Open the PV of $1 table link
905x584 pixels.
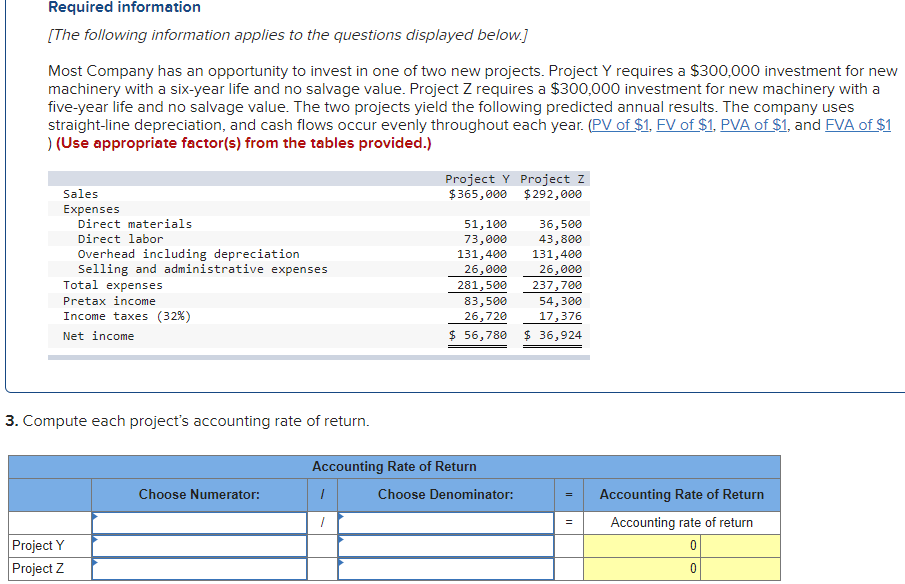tap(620, 125)
